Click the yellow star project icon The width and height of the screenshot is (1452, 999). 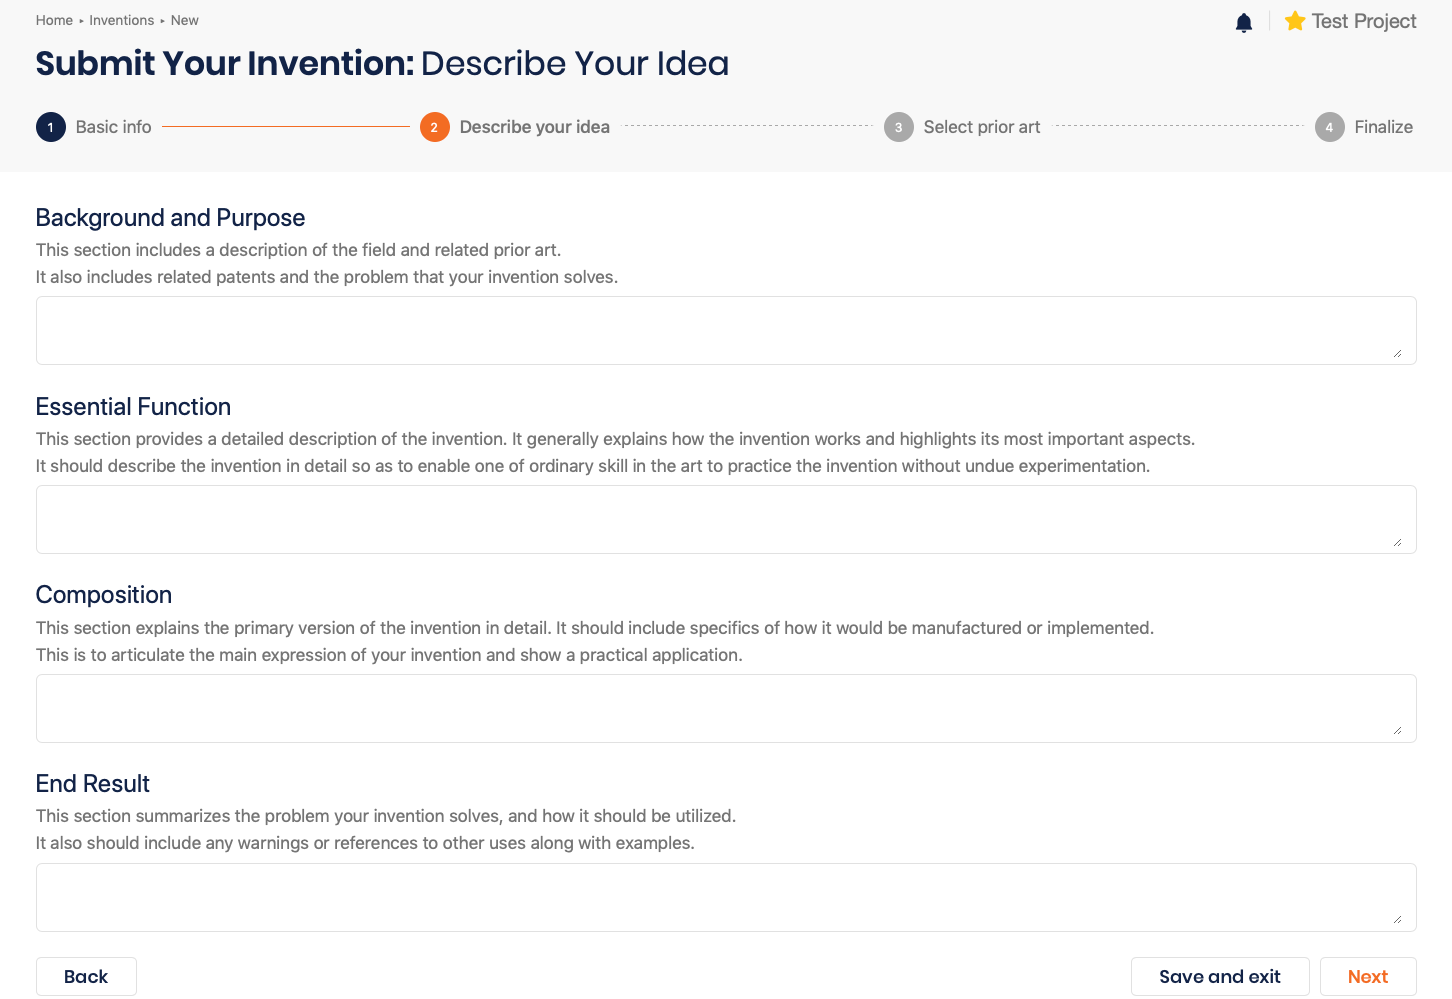tap(1295, 21)
